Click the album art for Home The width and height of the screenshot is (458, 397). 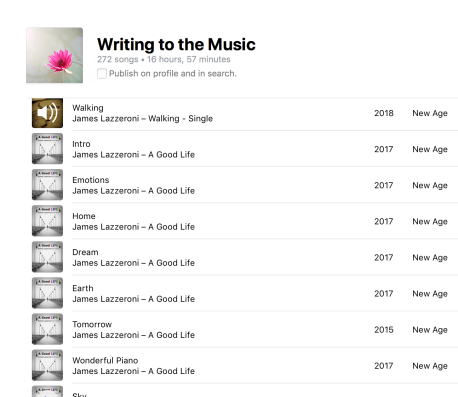click(47, 221)
